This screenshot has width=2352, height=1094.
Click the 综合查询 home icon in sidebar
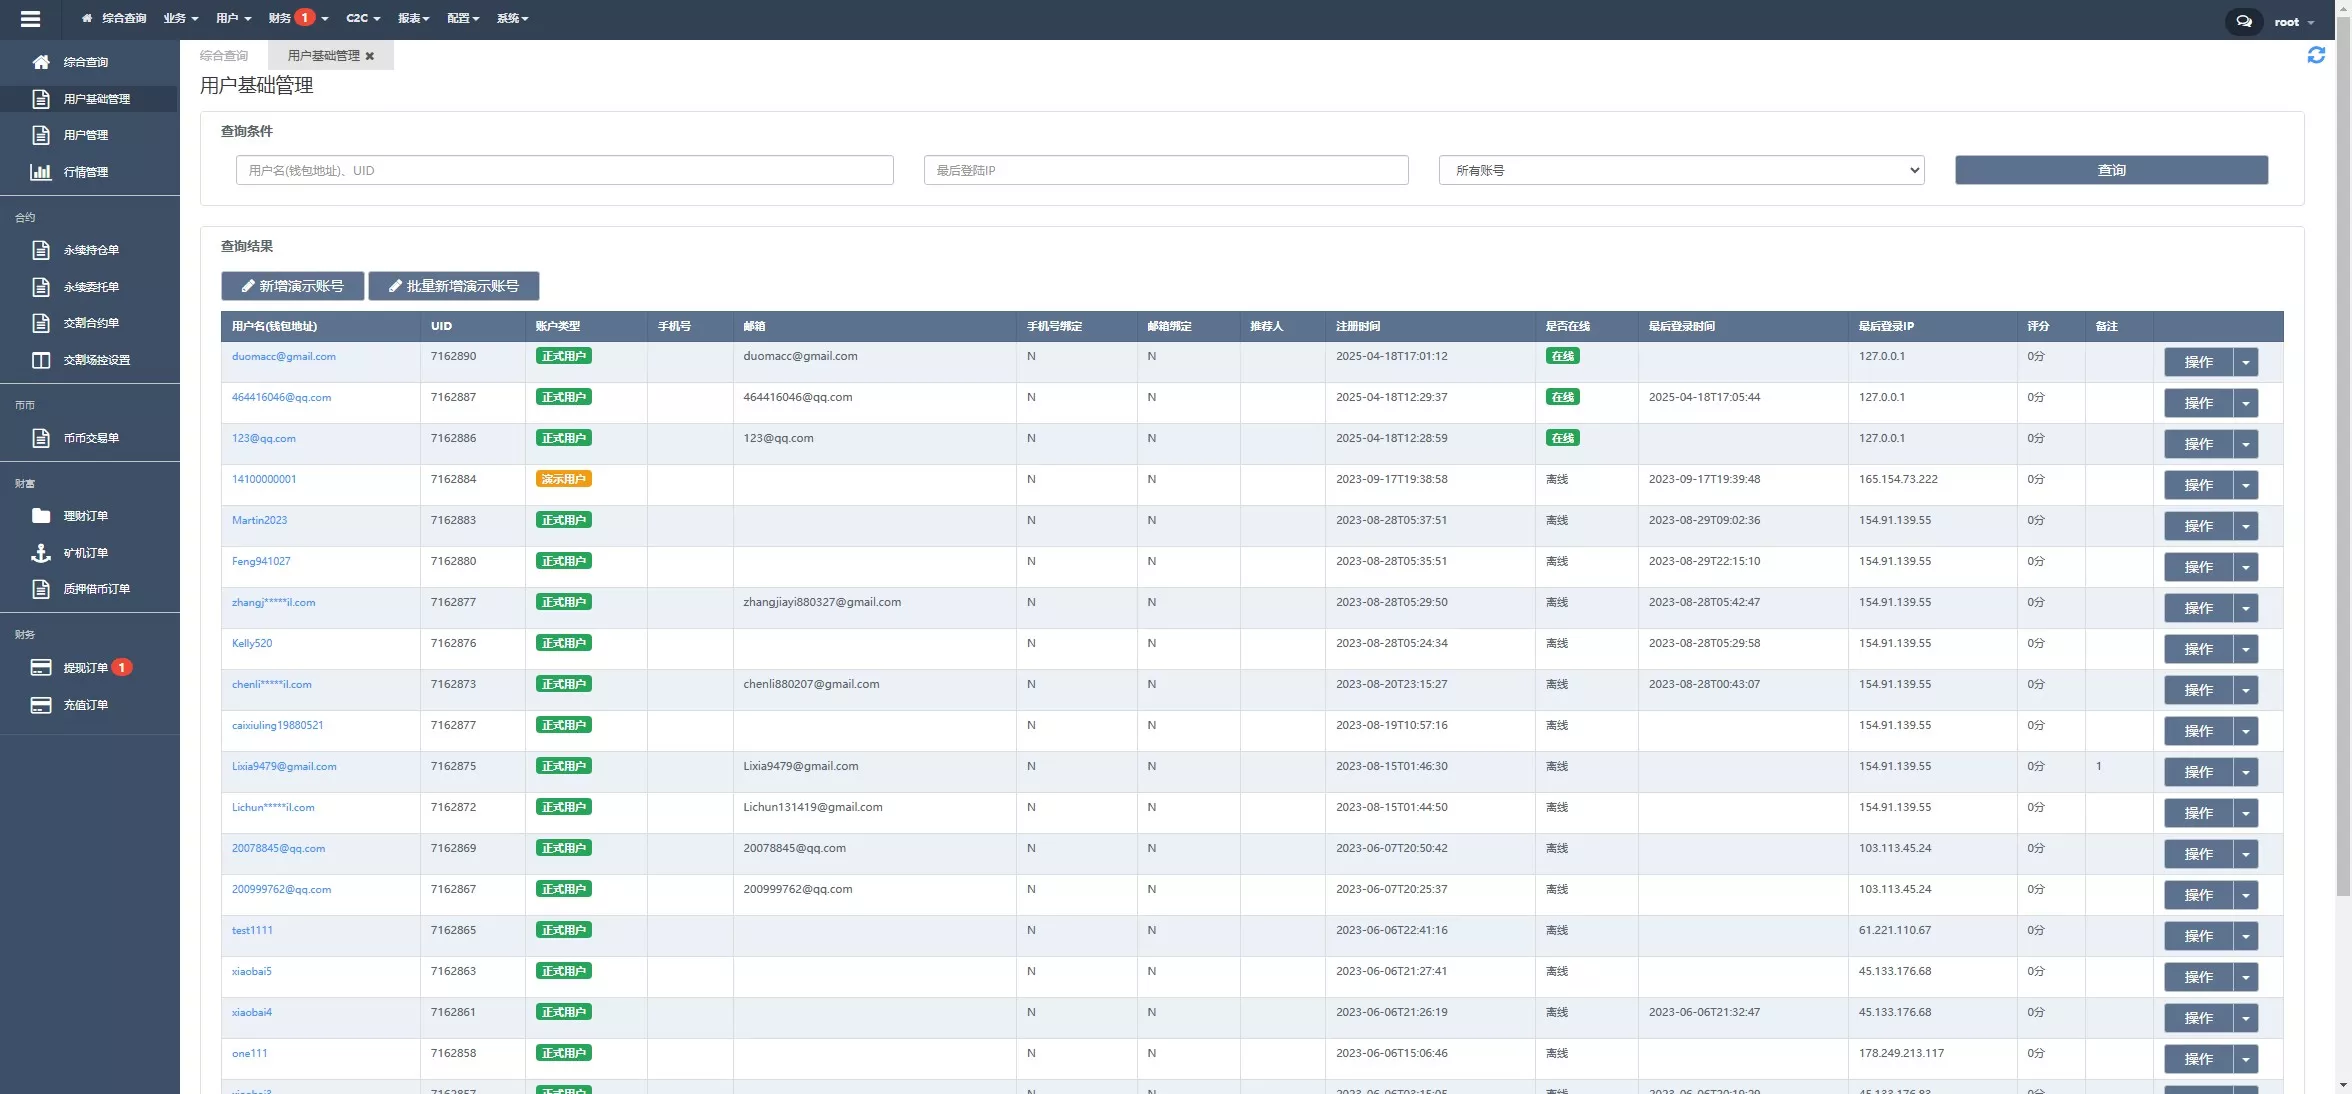coord(41,62)
